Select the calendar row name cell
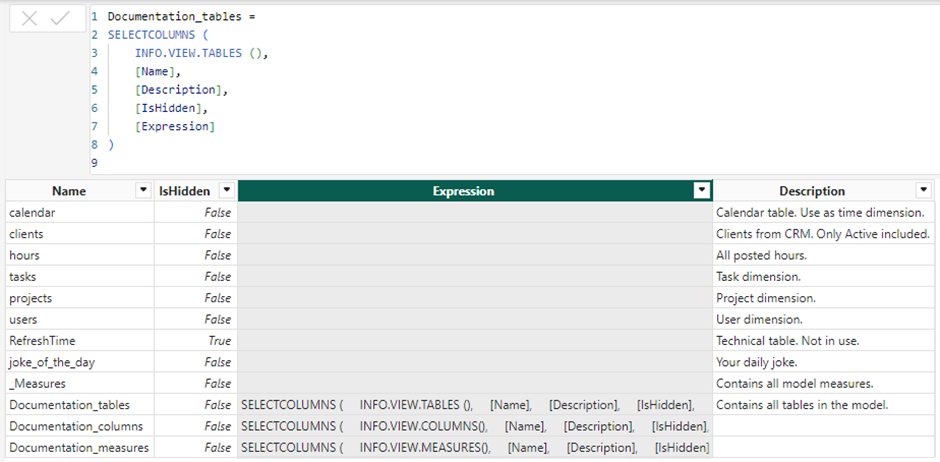This screenshot has width=940, height=462. [32, 213]
